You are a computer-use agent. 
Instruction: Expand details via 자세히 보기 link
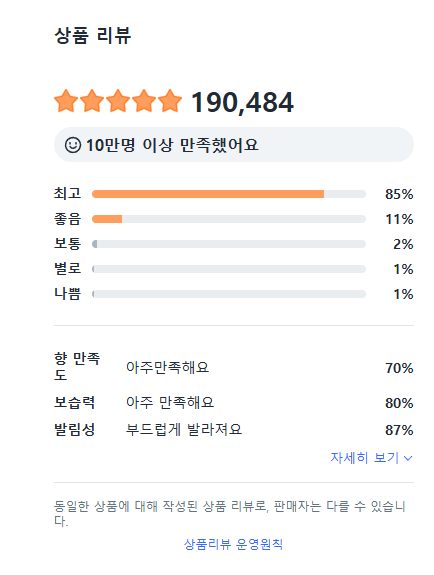tap(371, 458)
